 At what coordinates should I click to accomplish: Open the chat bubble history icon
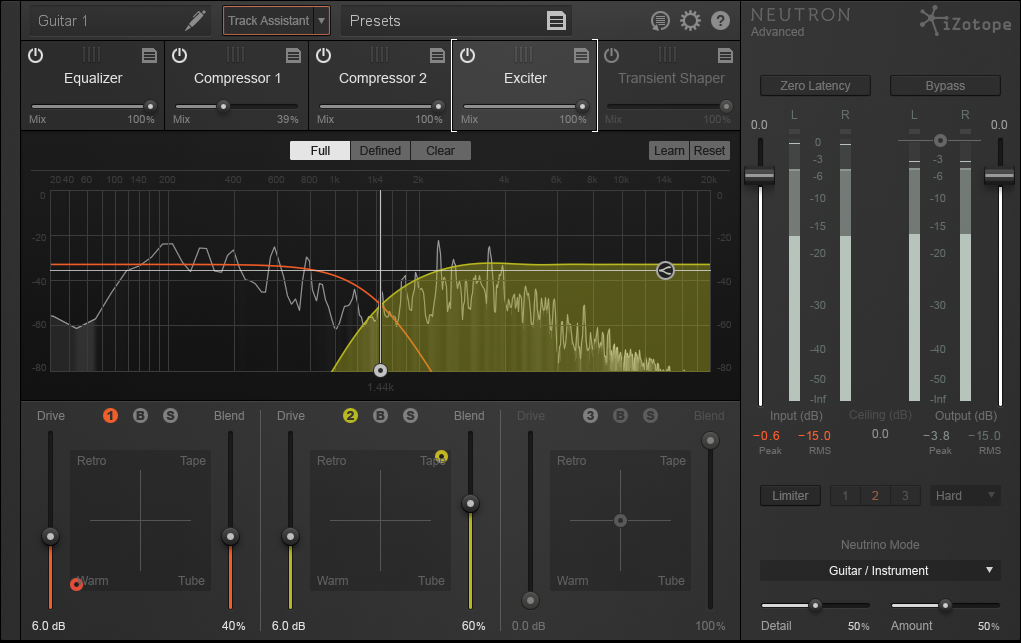pos(660,21)
